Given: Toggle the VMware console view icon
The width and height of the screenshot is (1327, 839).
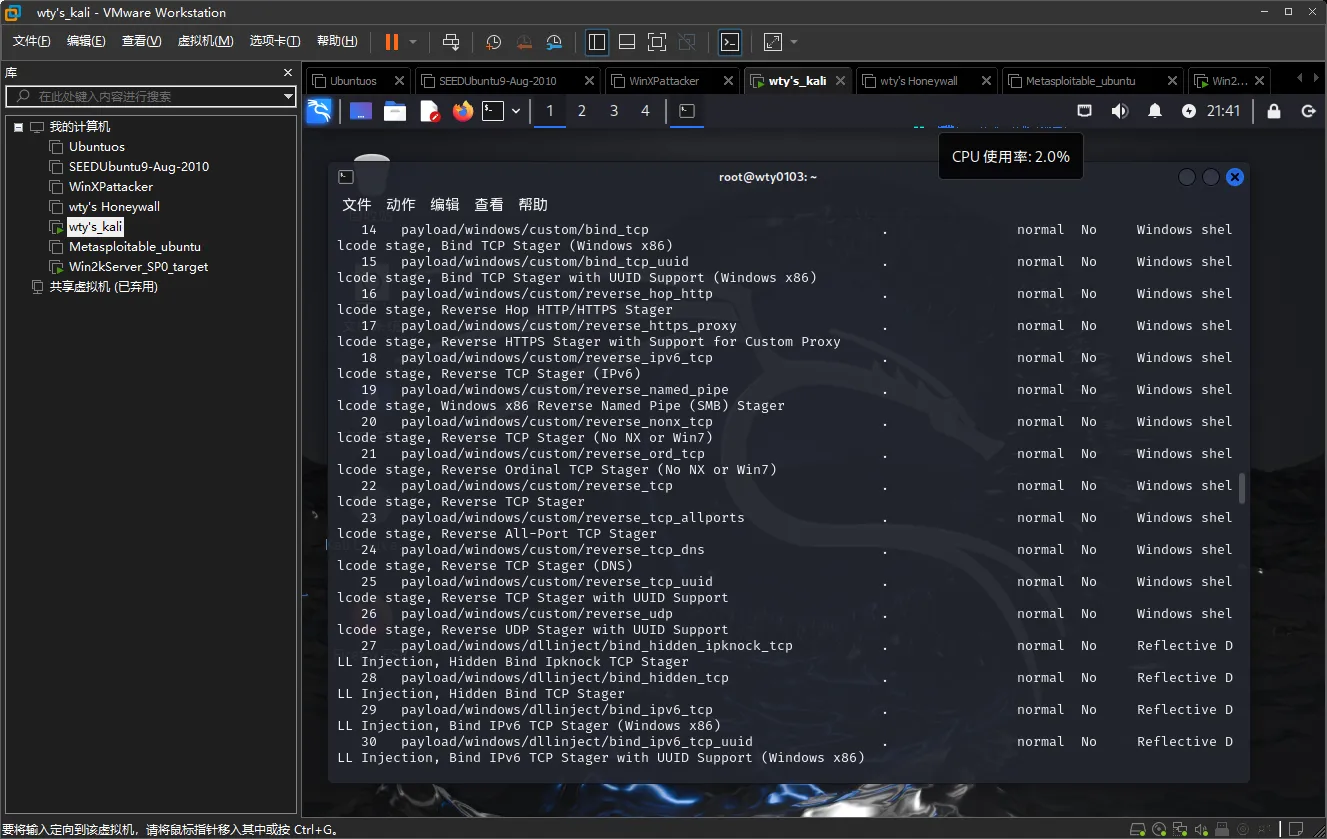Looking at the screenshot, I should (731, 42).
